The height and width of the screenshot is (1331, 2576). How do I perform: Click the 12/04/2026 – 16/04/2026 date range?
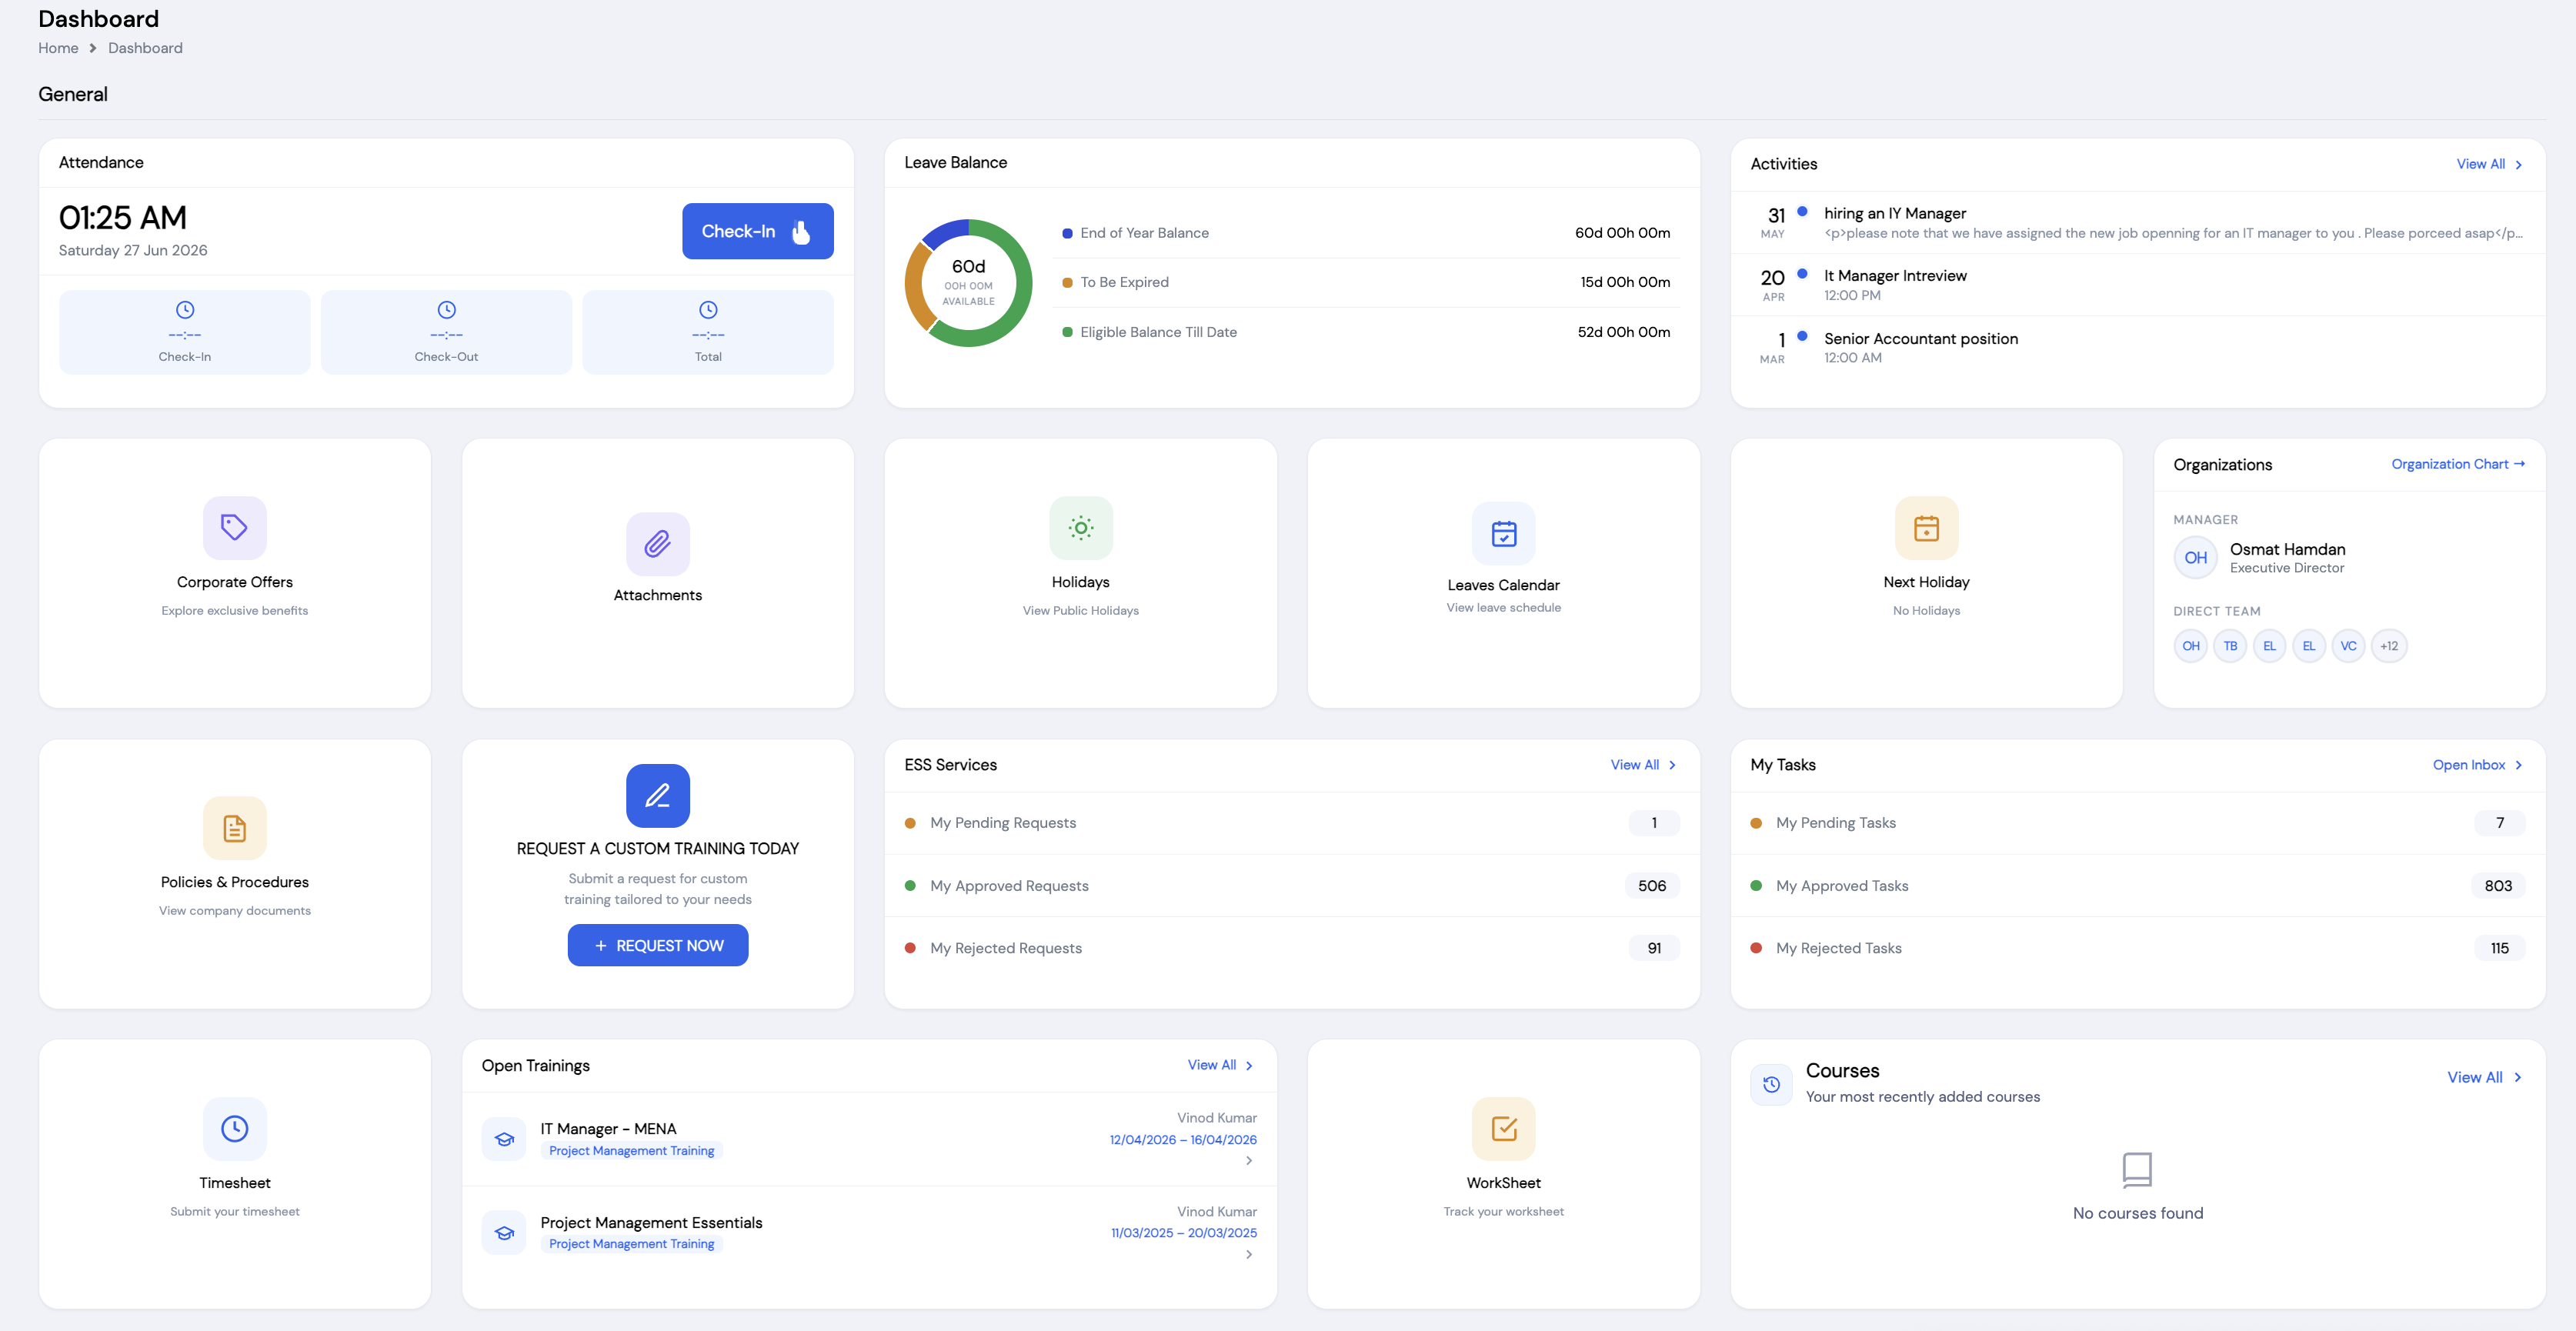(1183, 1140)
